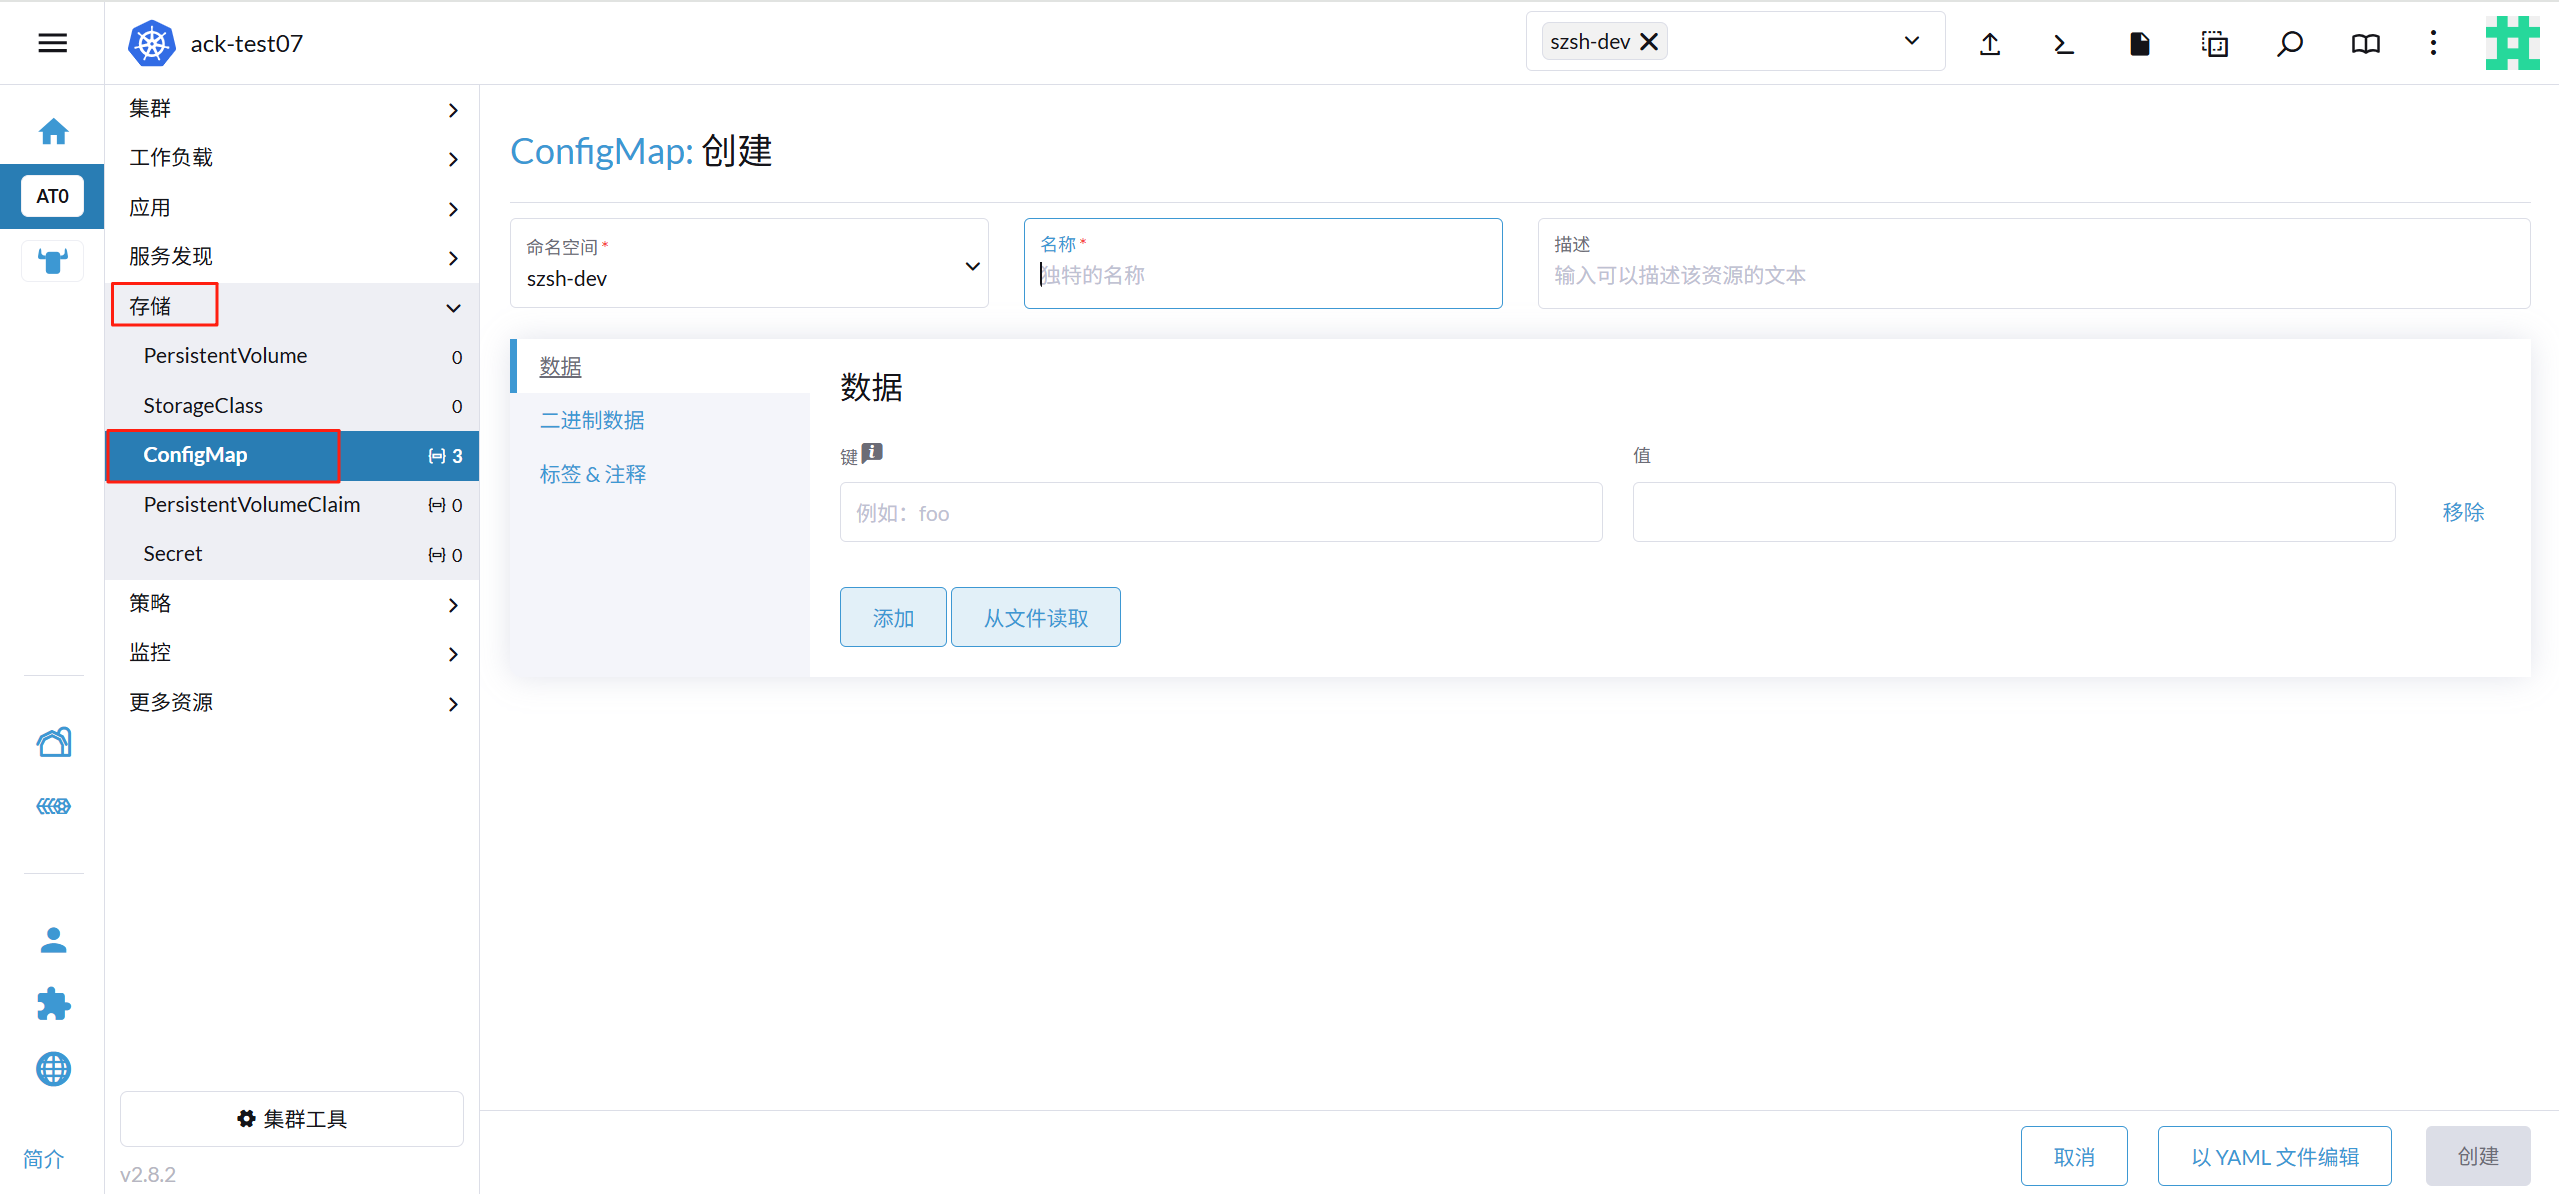Open the extensions puzzle piece icon
The height and width of the screenshot is (1194, 2559).
53,1004
